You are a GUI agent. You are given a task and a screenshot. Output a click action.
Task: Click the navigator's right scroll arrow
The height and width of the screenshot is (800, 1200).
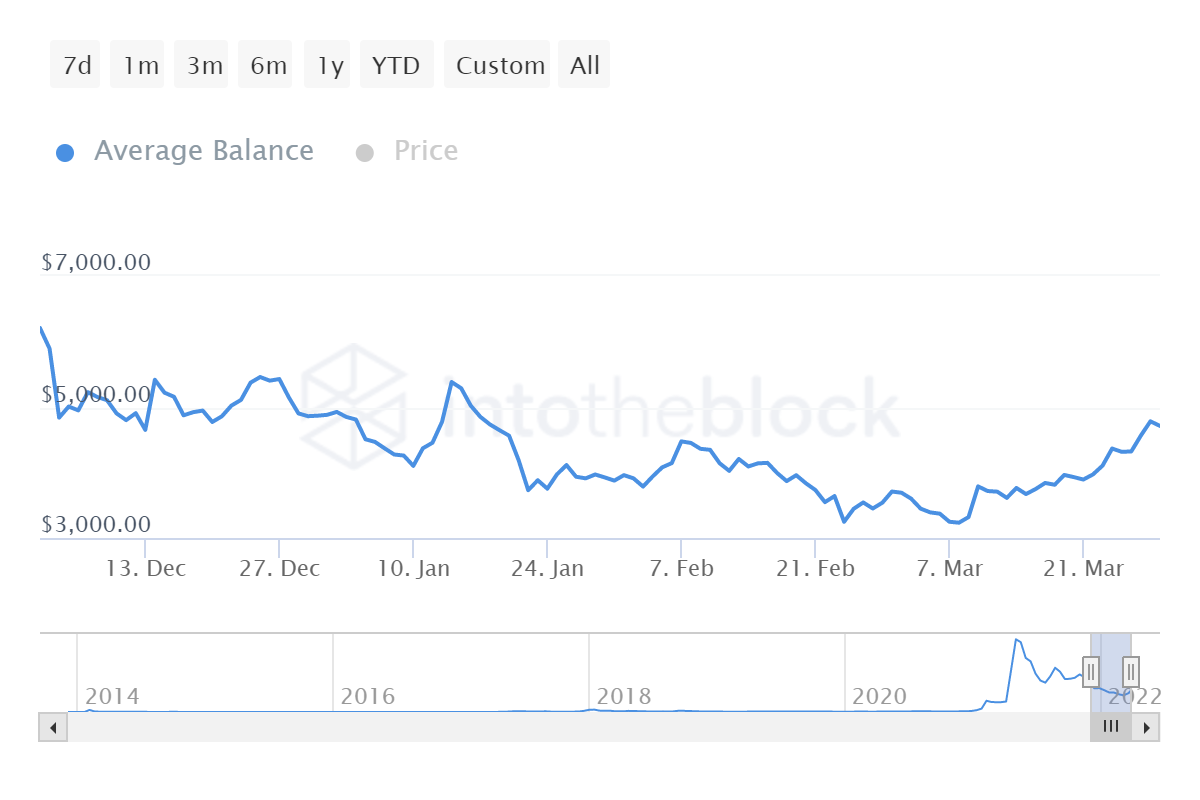pyautogui.click(x=1146, y=727)
